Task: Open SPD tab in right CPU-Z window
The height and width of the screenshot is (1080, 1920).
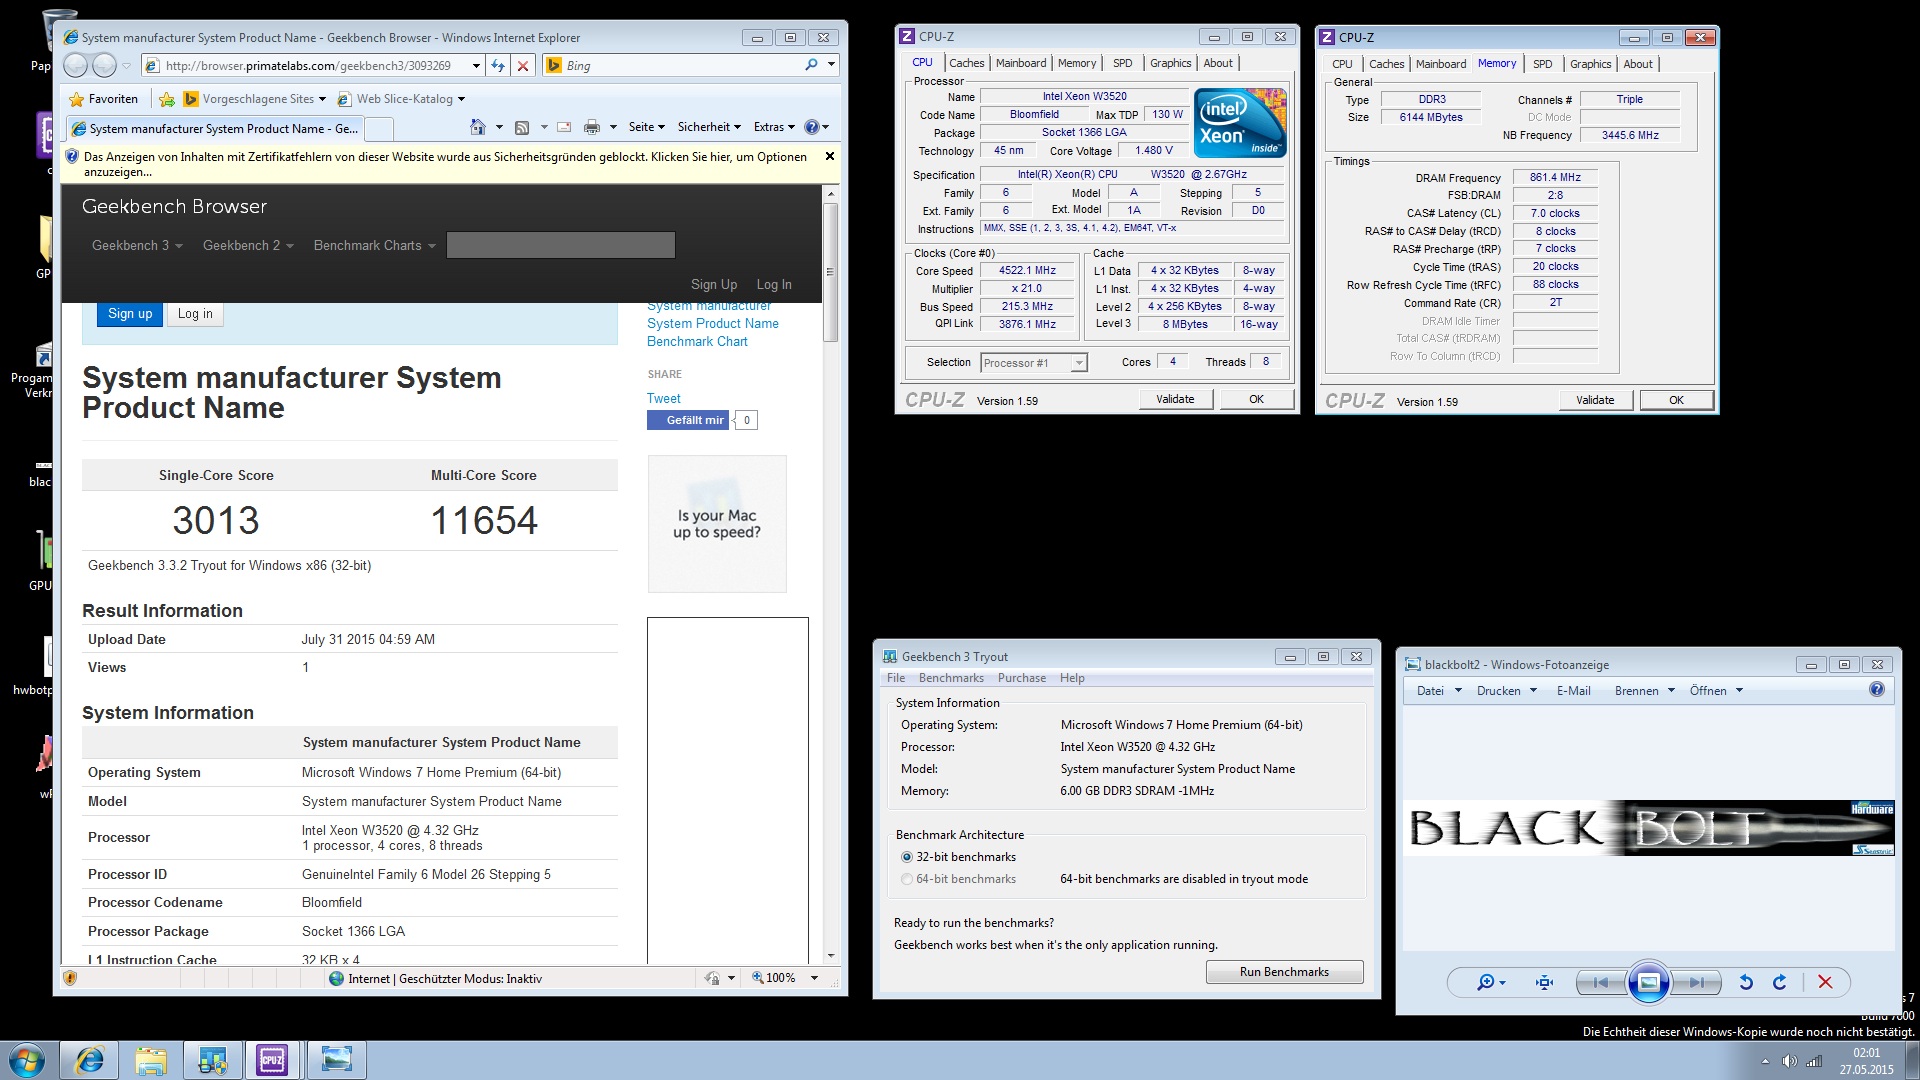Action: pyautogui.click(x=1543, y=64)
